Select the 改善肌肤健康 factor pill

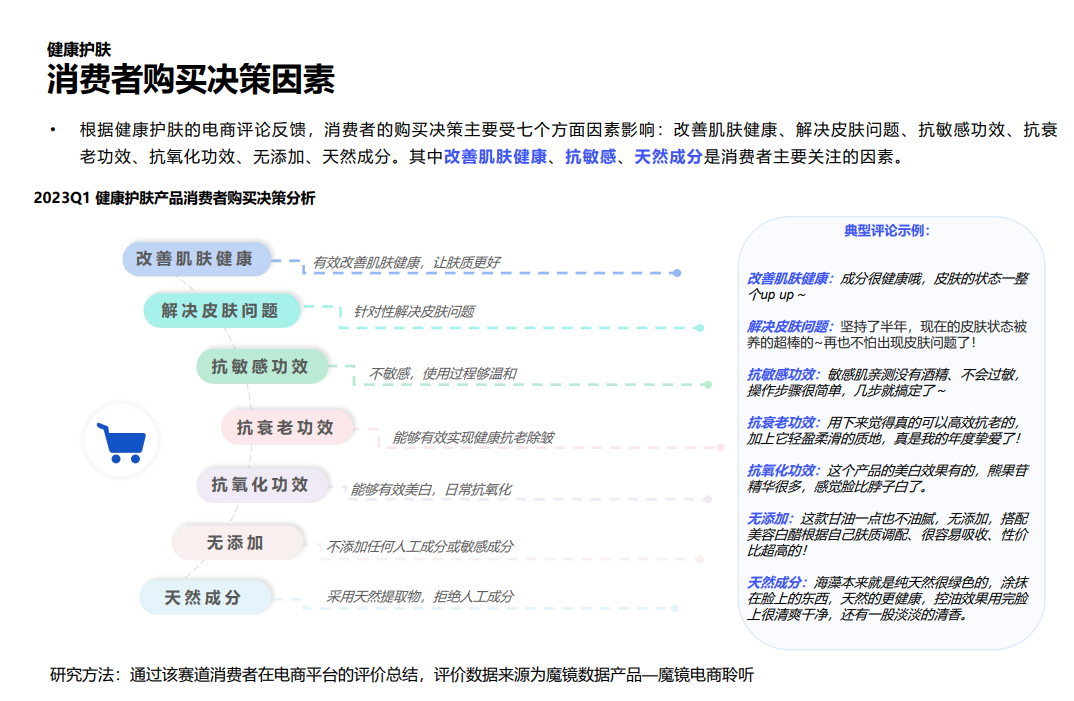coord(198,259)
